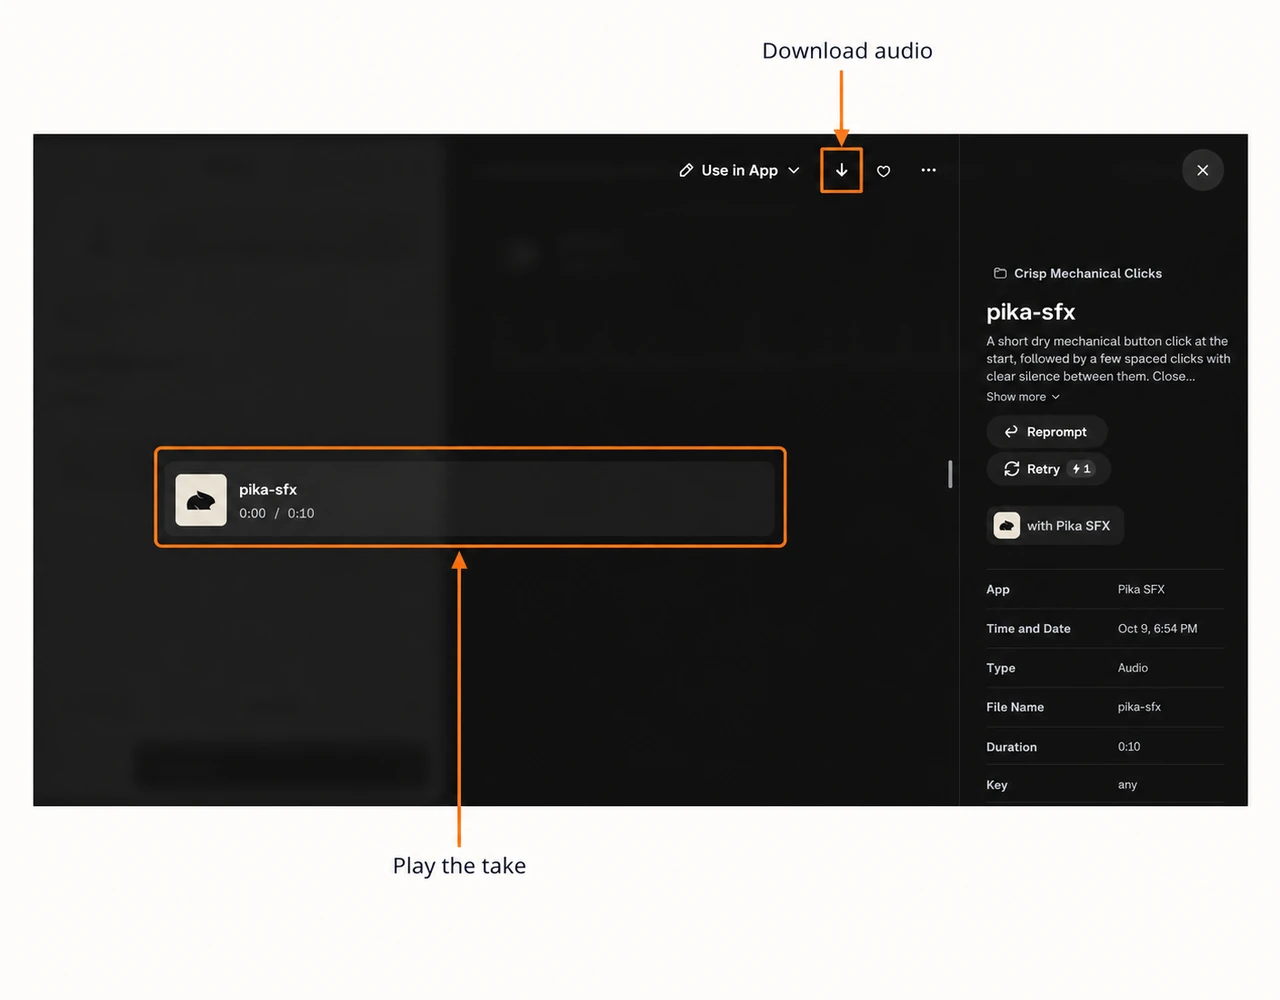This screenshot has width=1280, height=1000.
Task: Click the take description paragraph text
Action: [1108, 359]
